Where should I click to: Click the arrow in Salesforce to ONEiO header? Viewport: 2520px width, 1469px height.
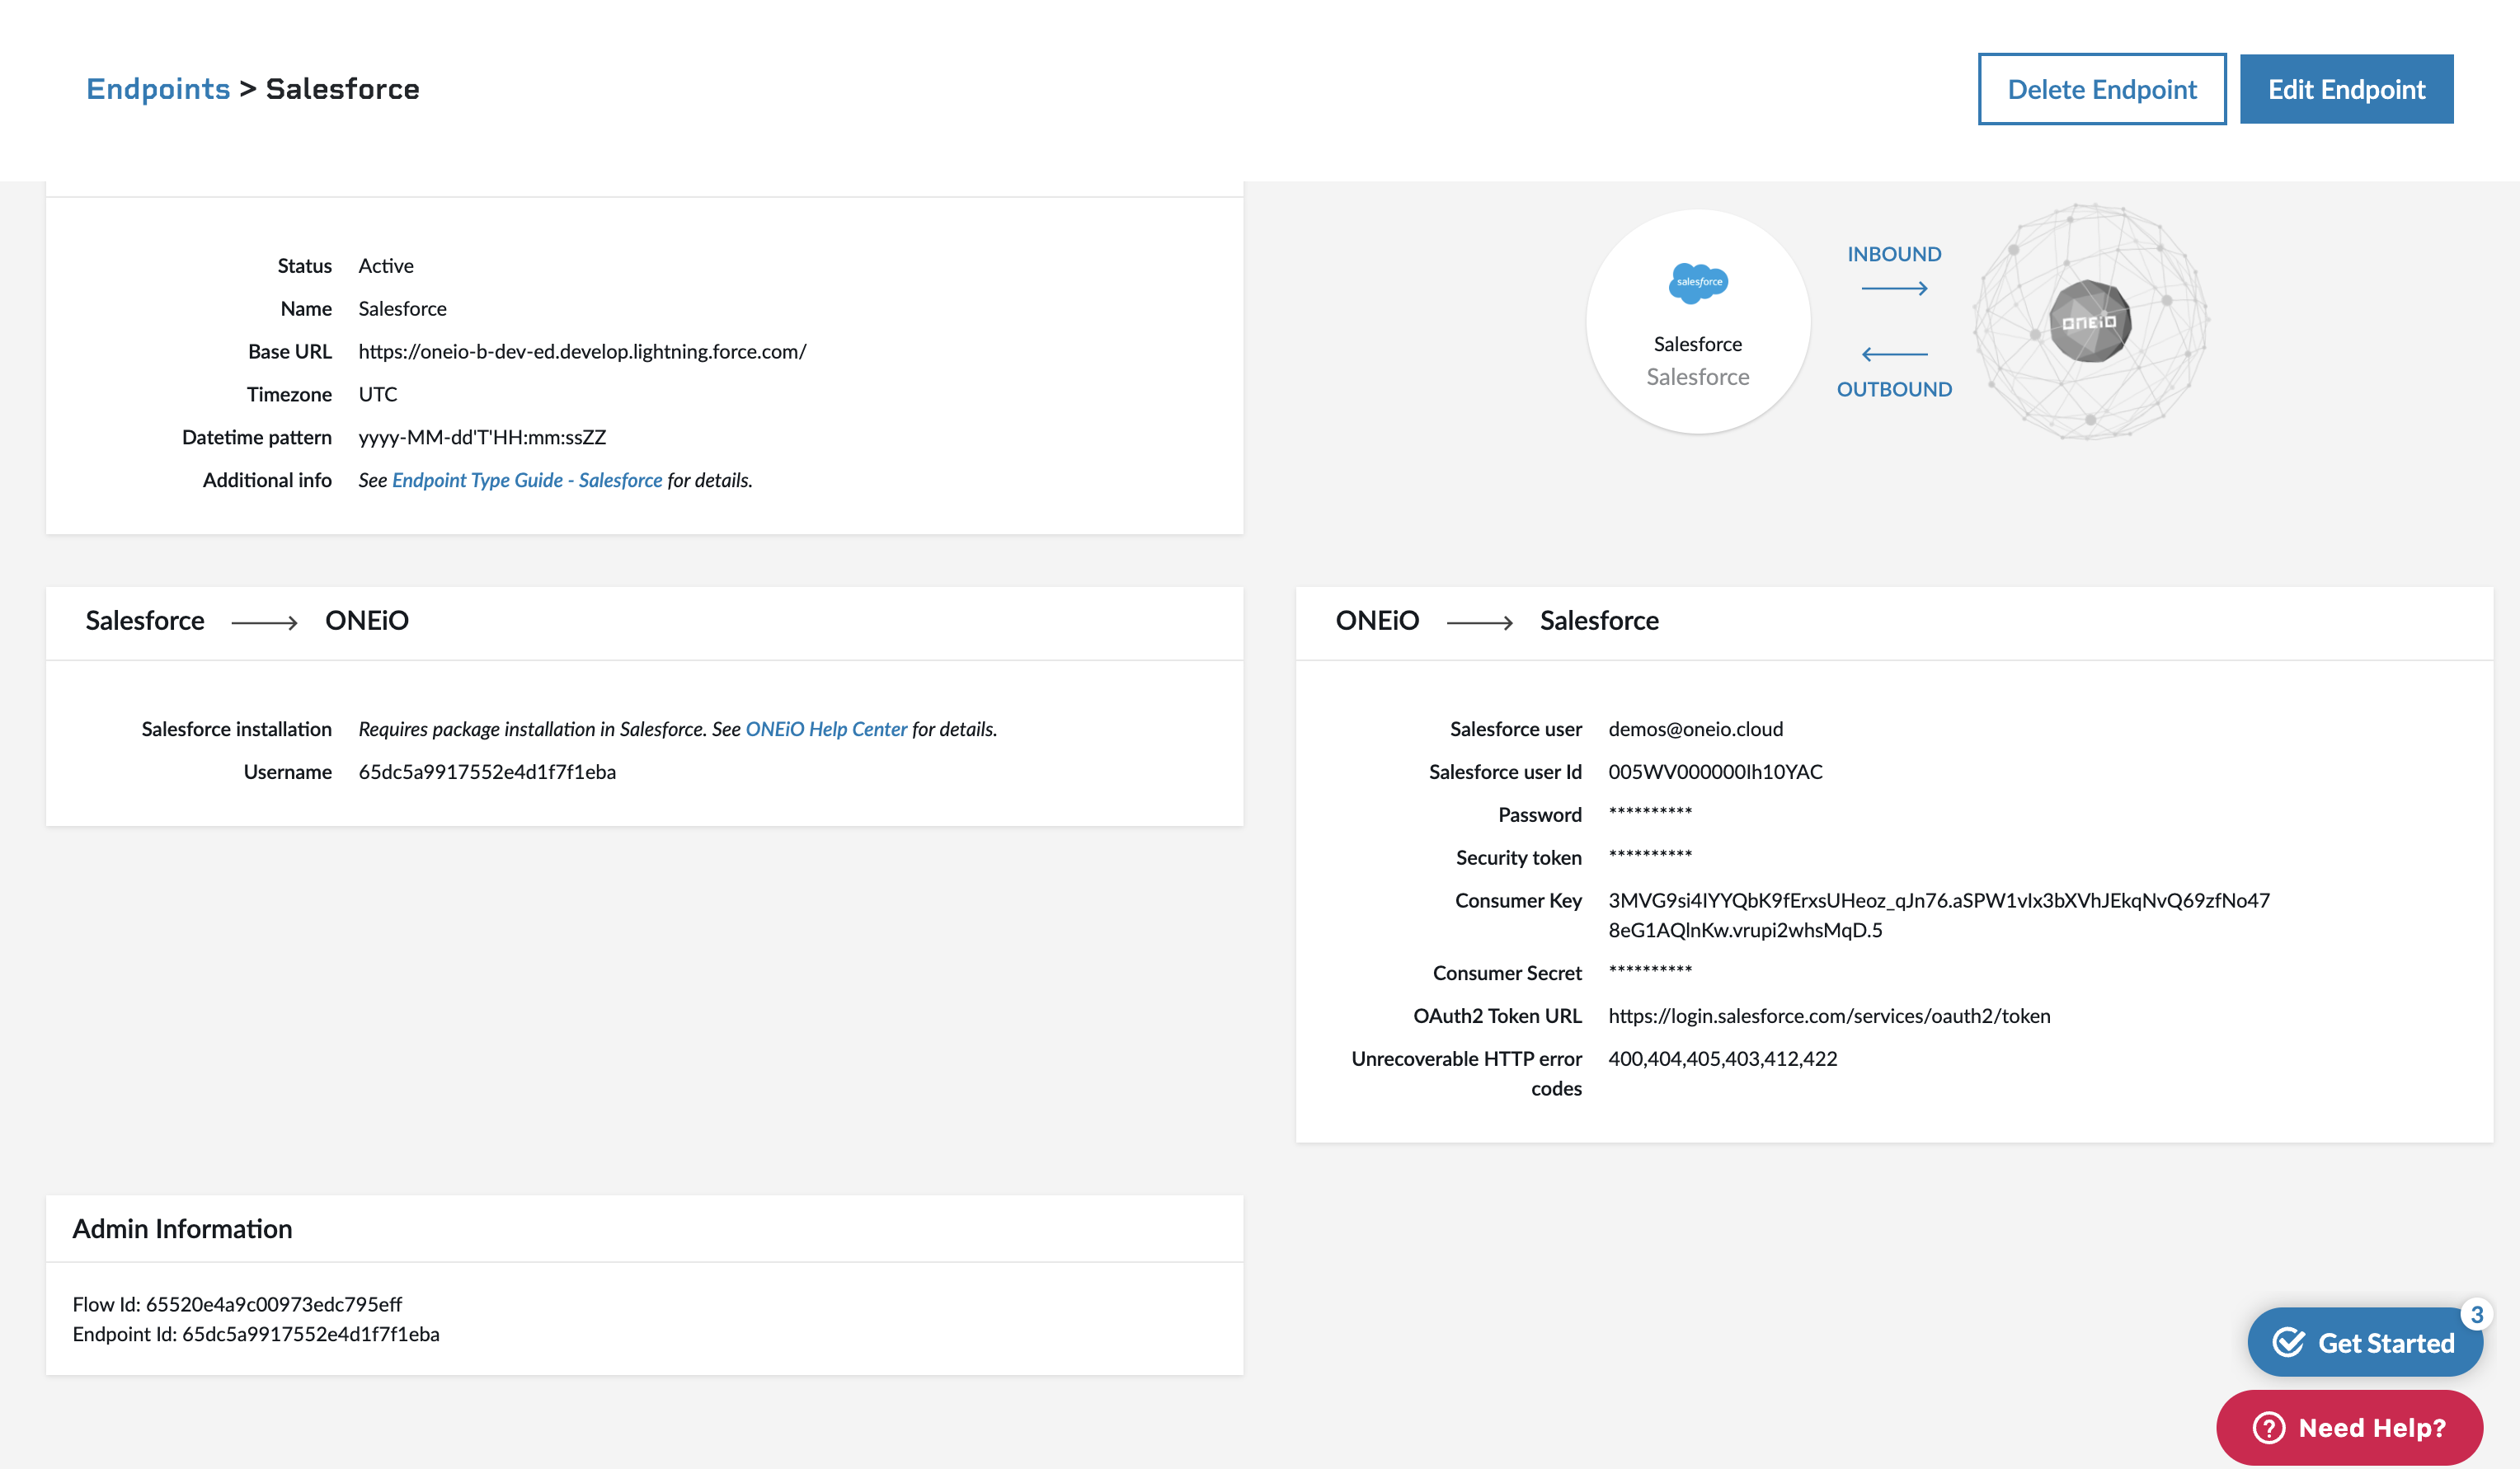[264, 622]
